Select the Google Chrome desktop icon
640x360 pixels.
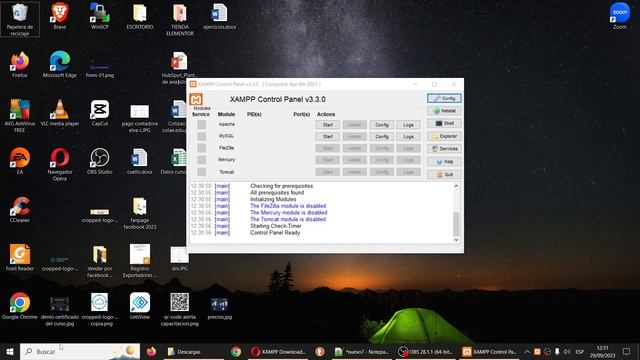coord(20,305)
